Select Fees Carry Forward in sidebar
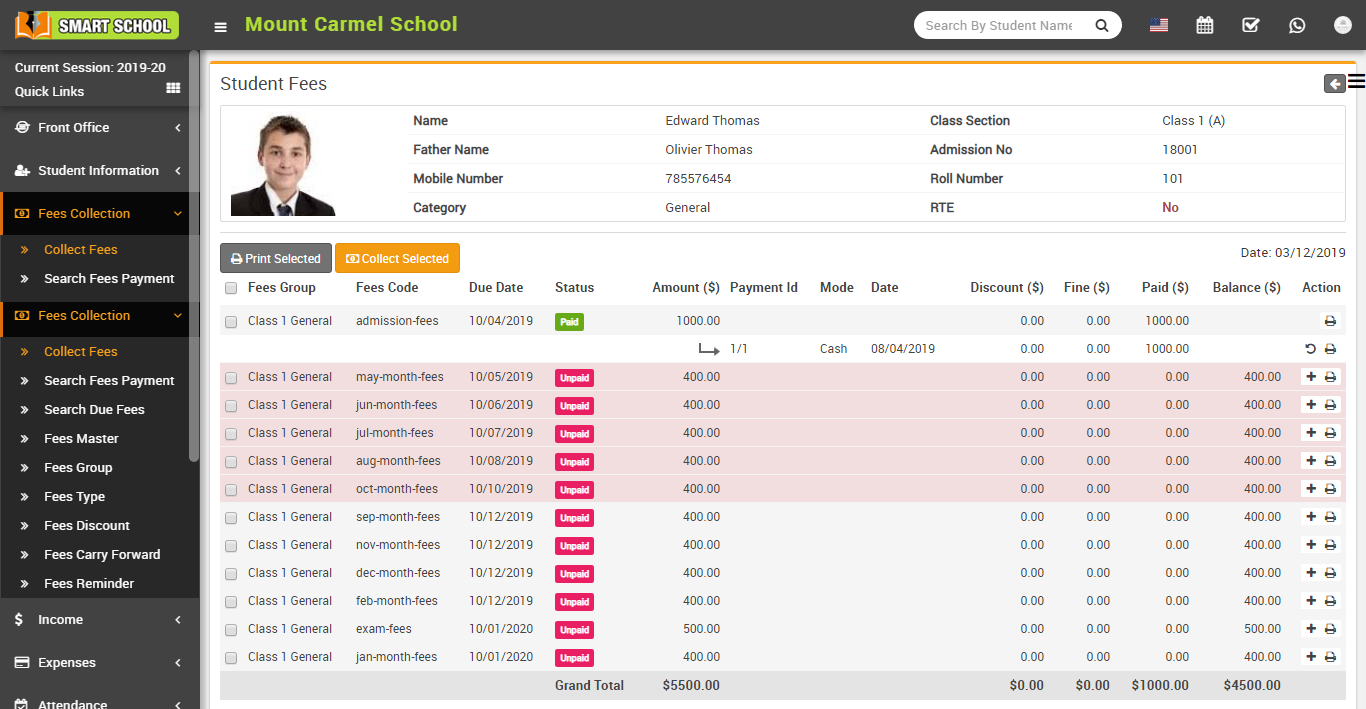 [102, 555]
